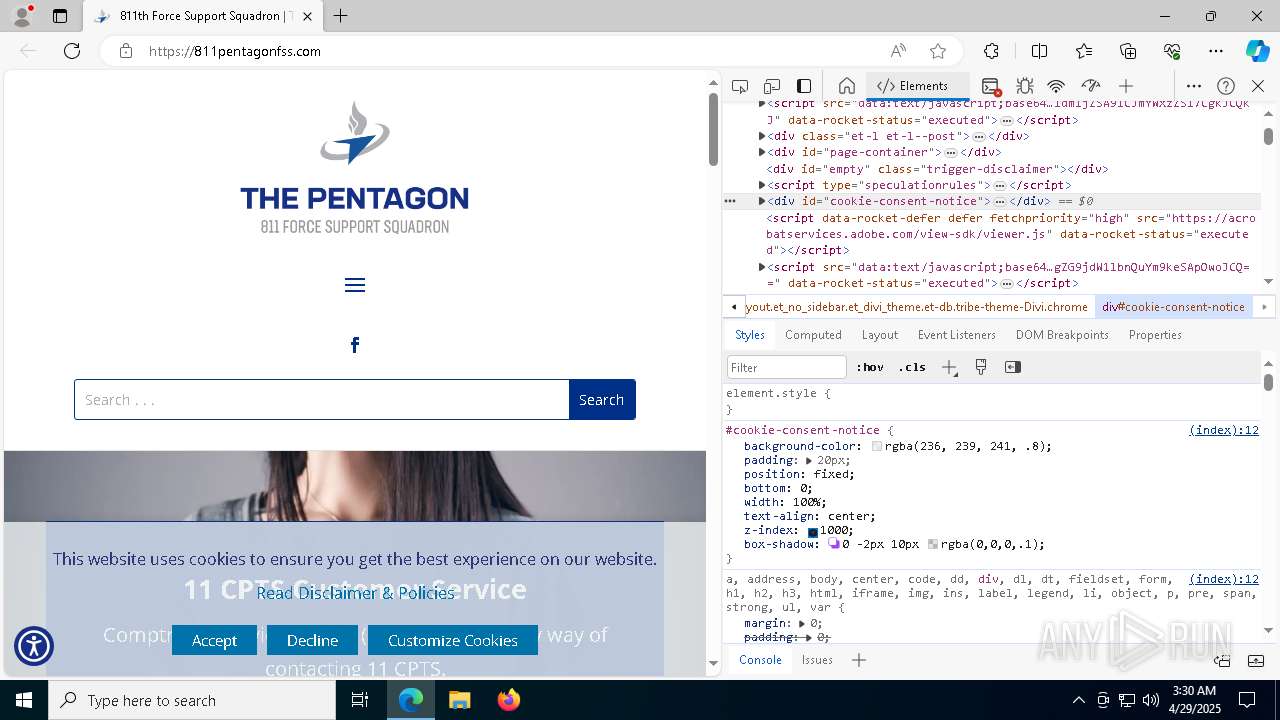Expand the base64 script node below viewer.js

pos(762,267)
